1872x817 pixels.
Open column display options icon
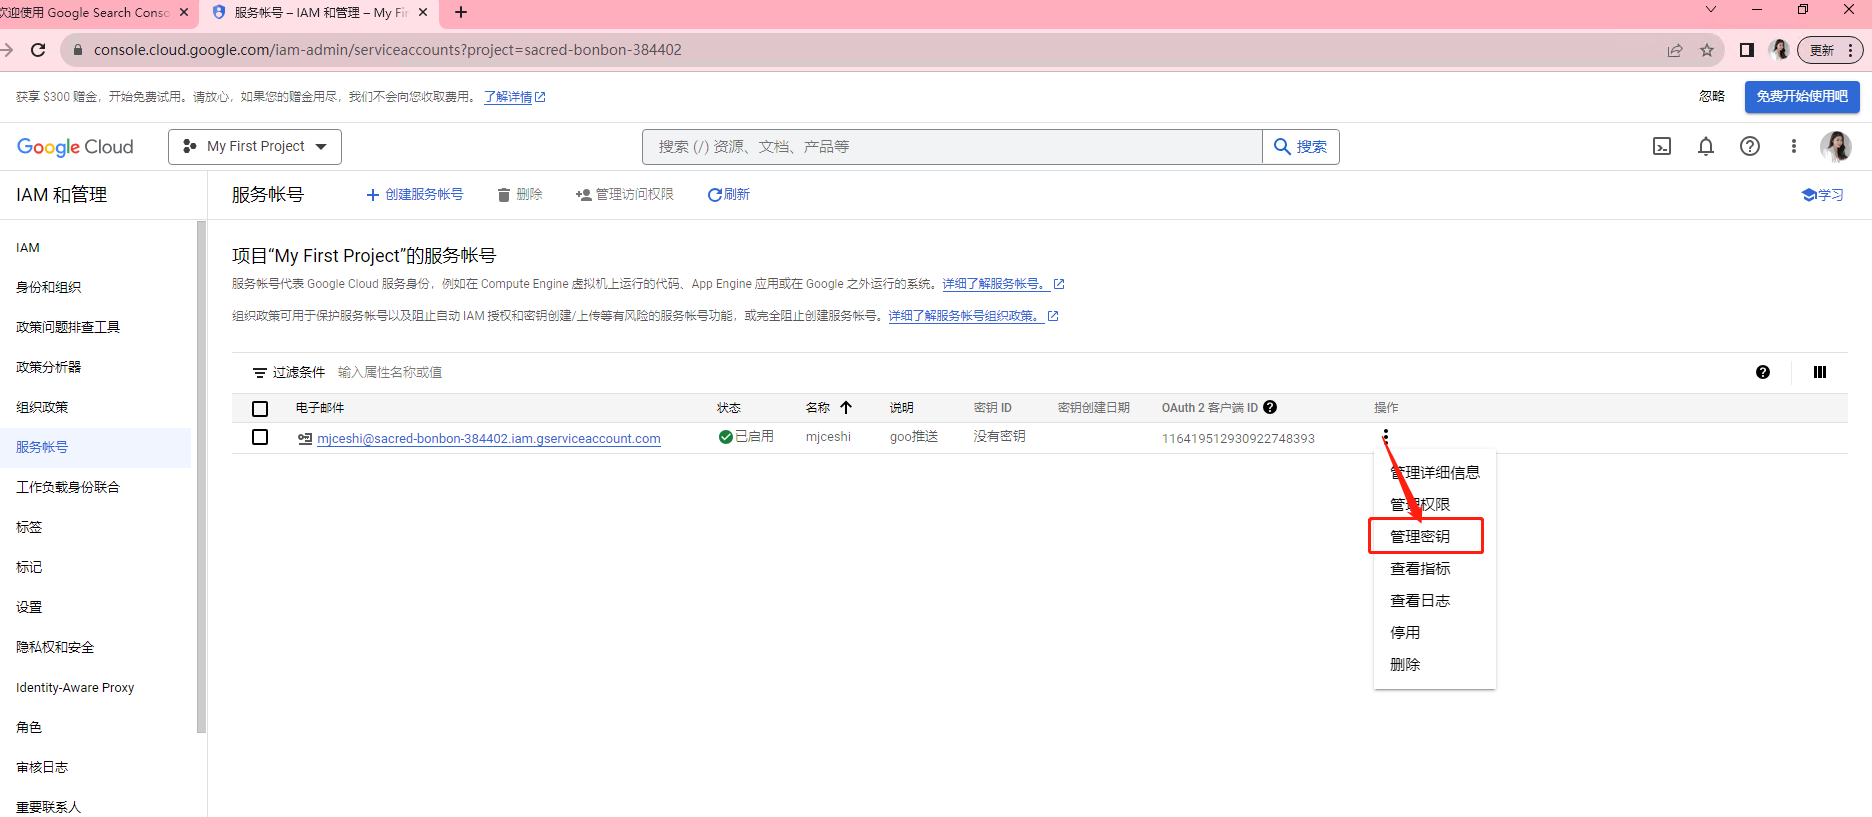[1820, 372]
